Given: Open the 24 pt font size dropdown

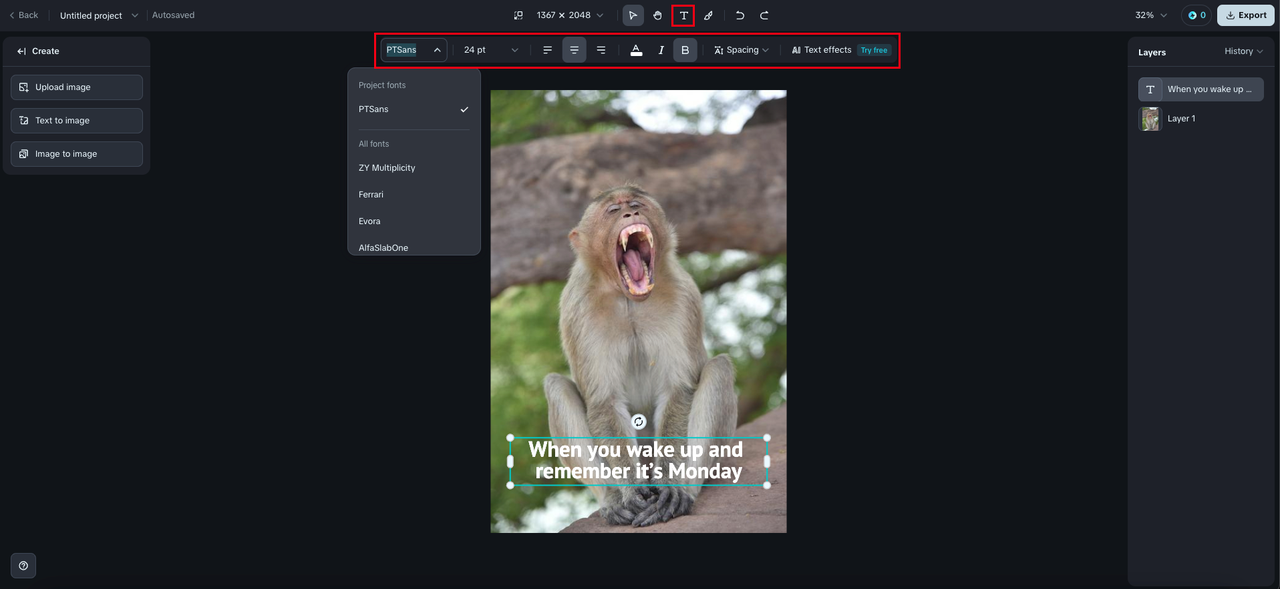Looking at the screenshot, I should click(x=491, y=50).
